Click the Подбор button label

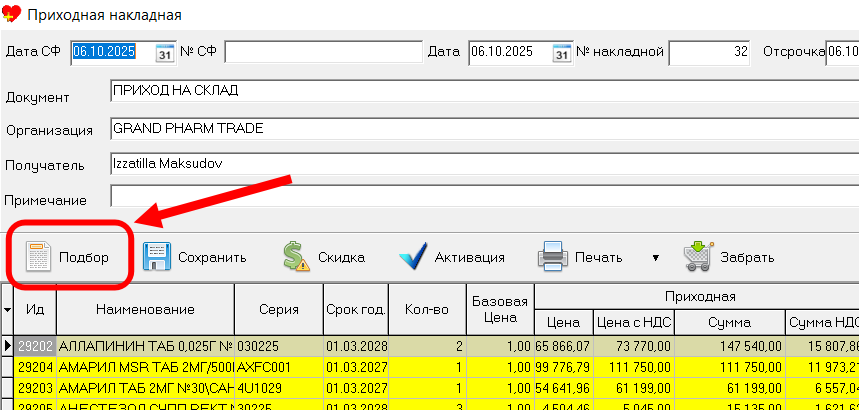pos(84,258)
